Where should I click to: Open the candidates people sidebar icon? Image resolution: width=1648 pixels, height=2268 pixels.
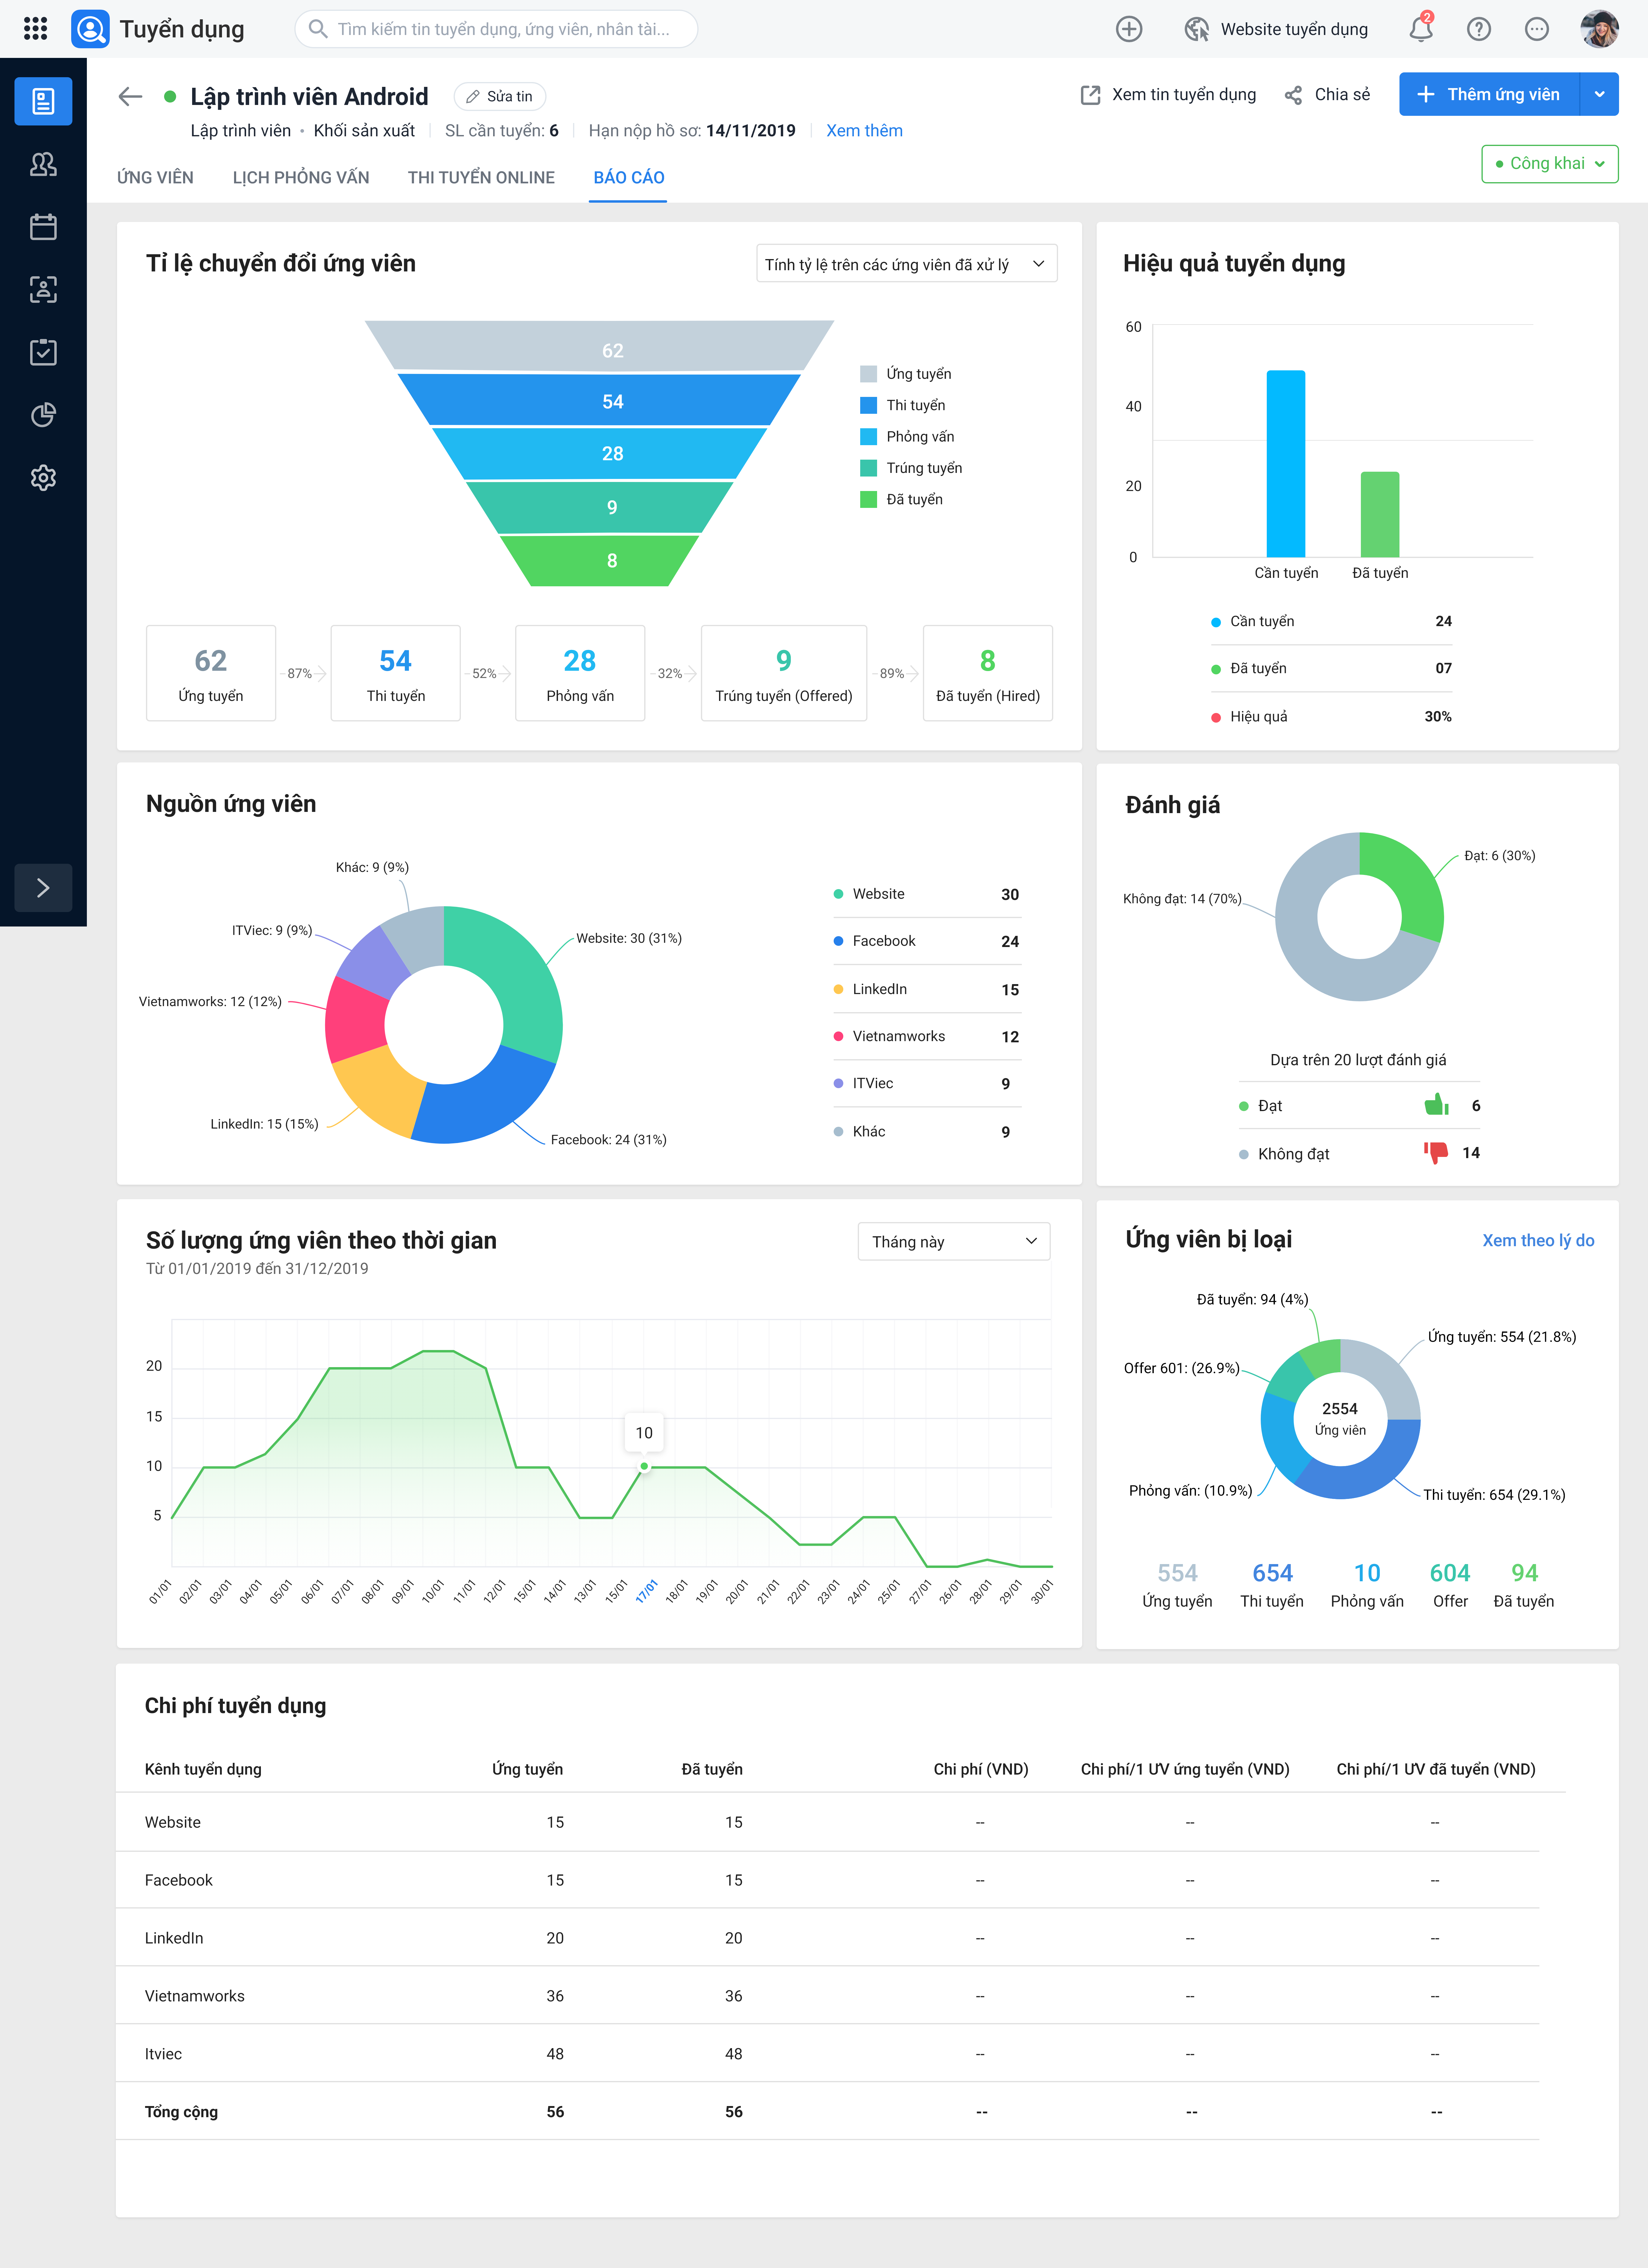coord(43,164)
